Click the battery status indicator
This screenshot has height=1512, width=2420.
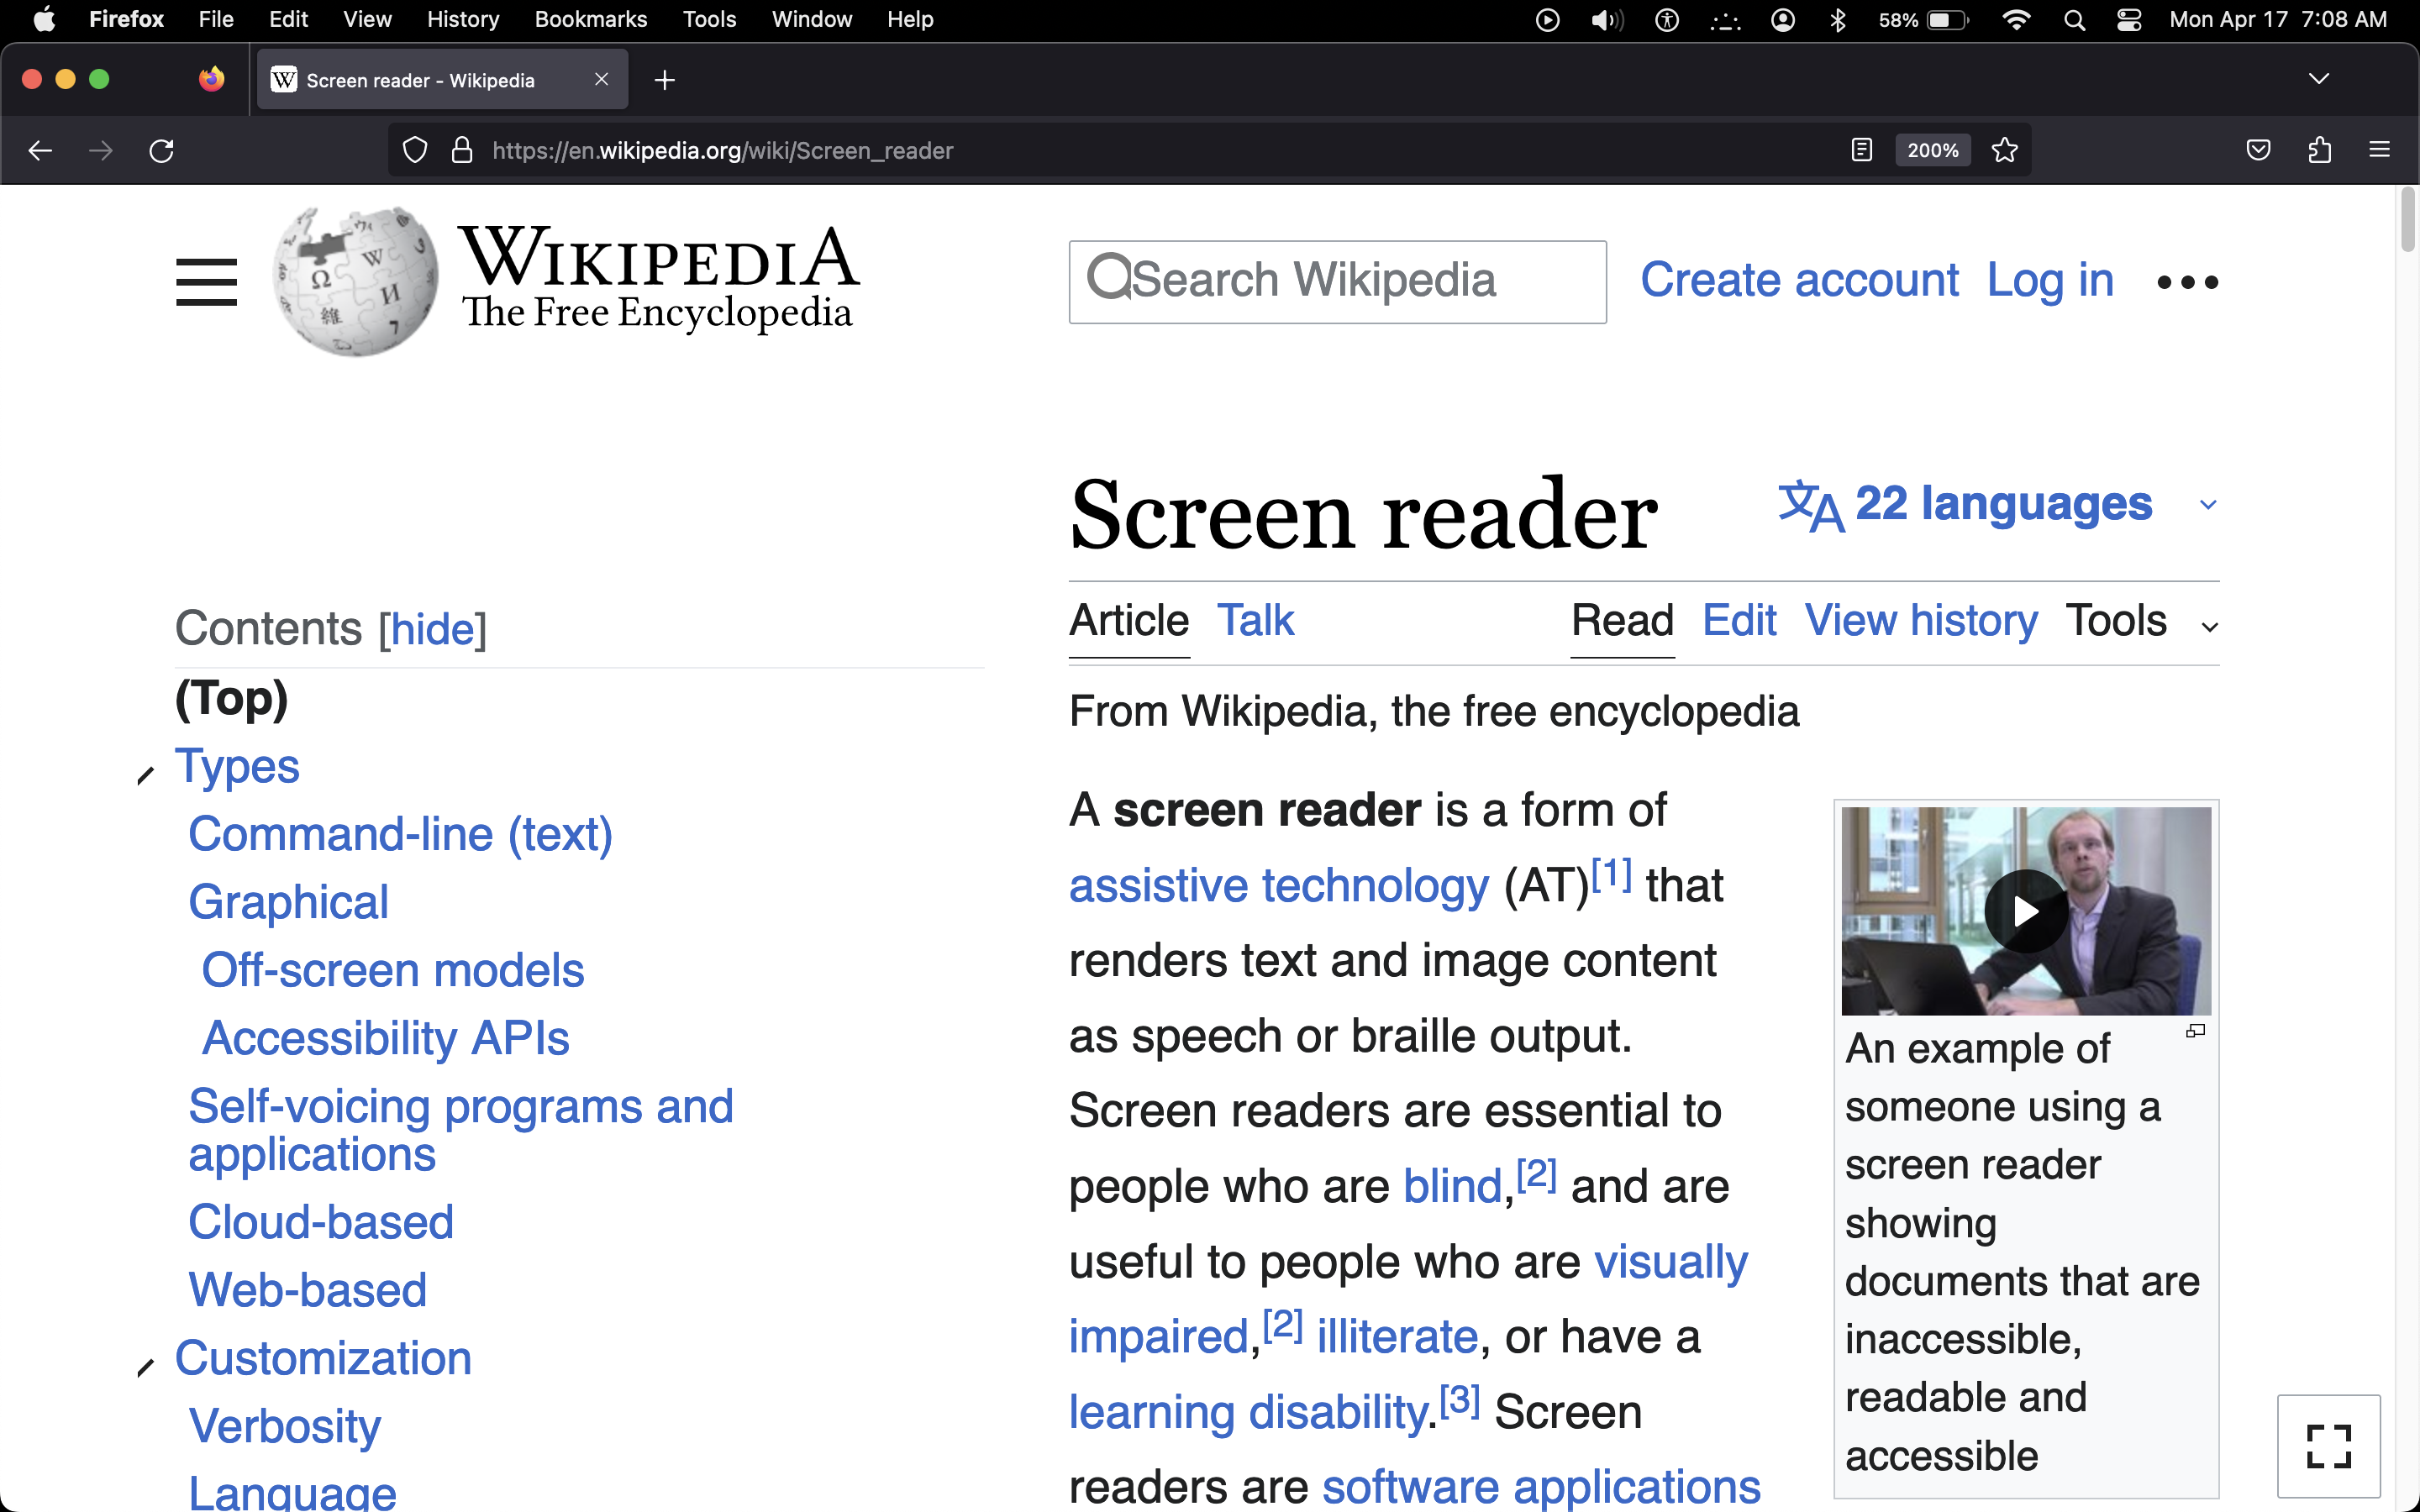pyautogui.click(x=1923, y=20)
